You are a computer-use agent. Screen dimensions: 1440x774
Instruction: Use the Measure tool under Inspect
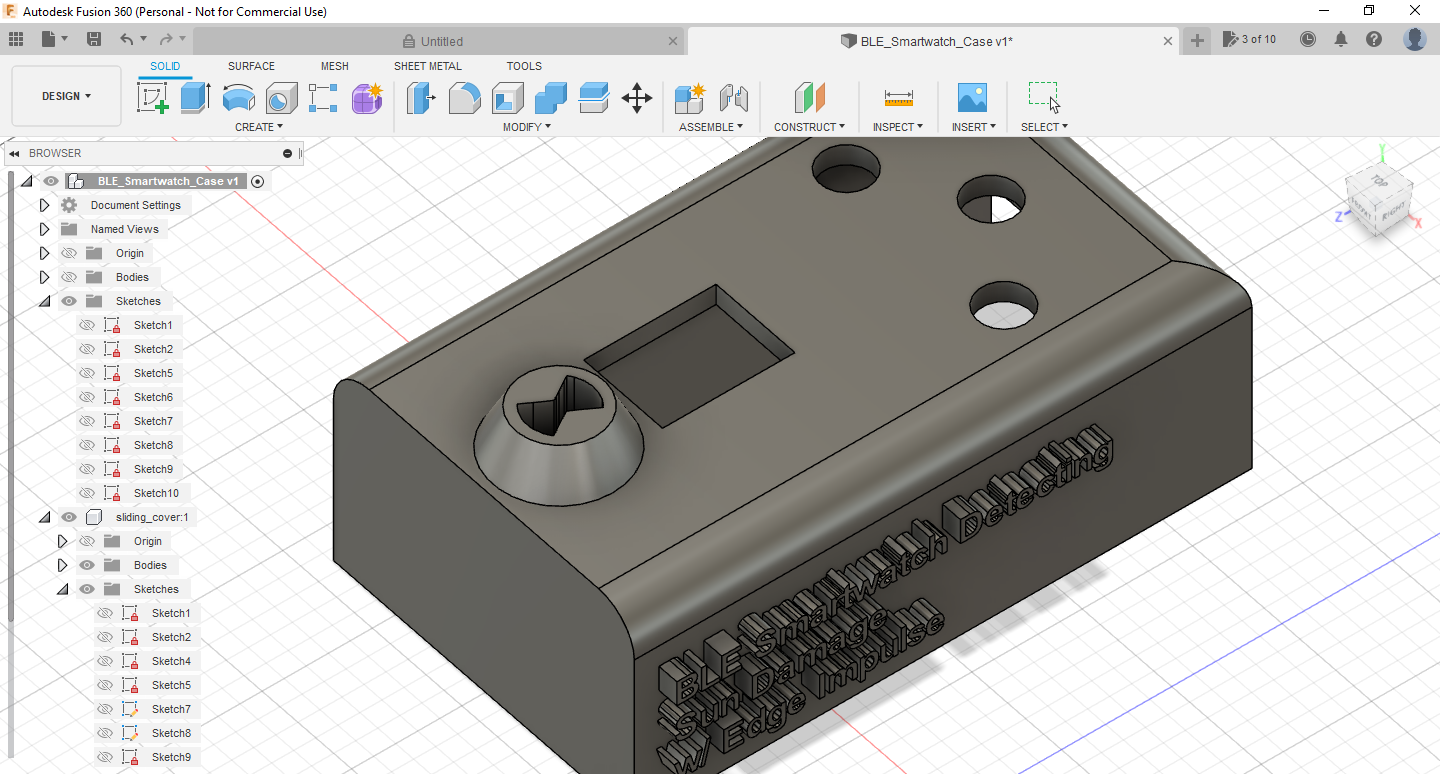897,97
